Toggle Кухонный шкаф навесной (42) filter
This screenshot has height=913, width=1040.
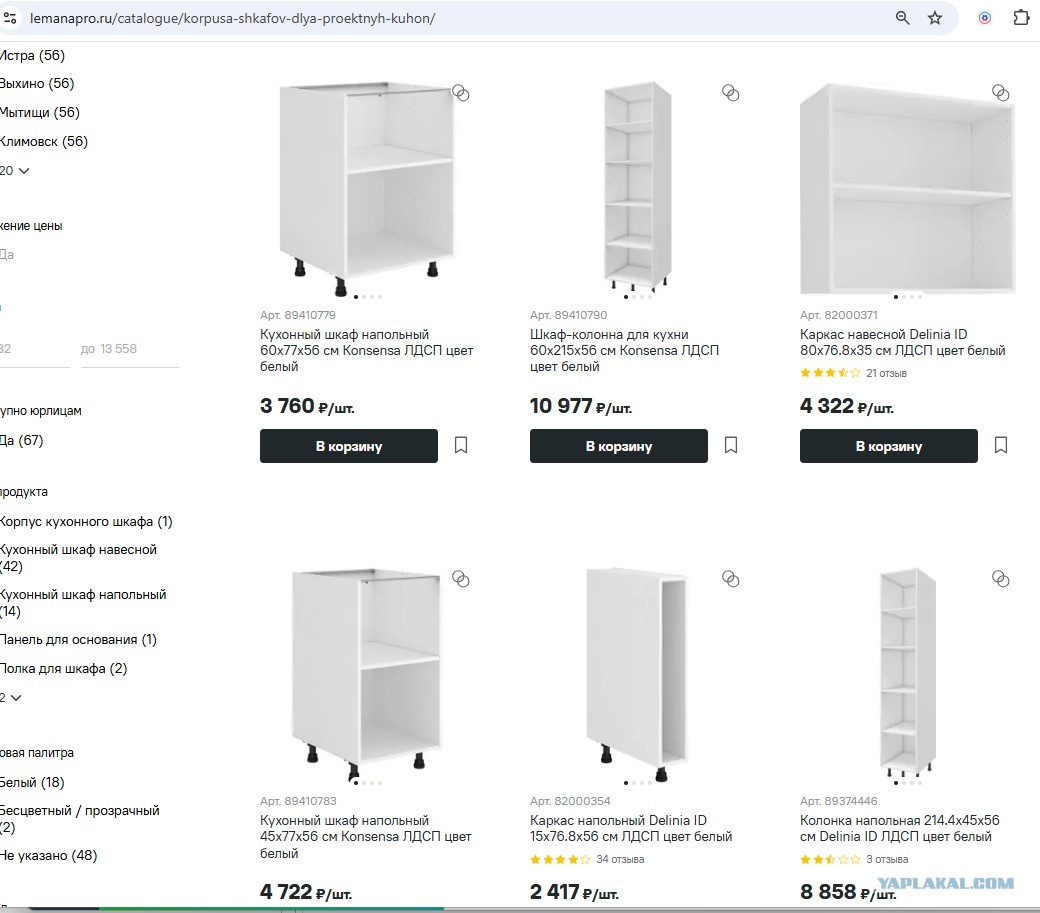coord(78,558)
